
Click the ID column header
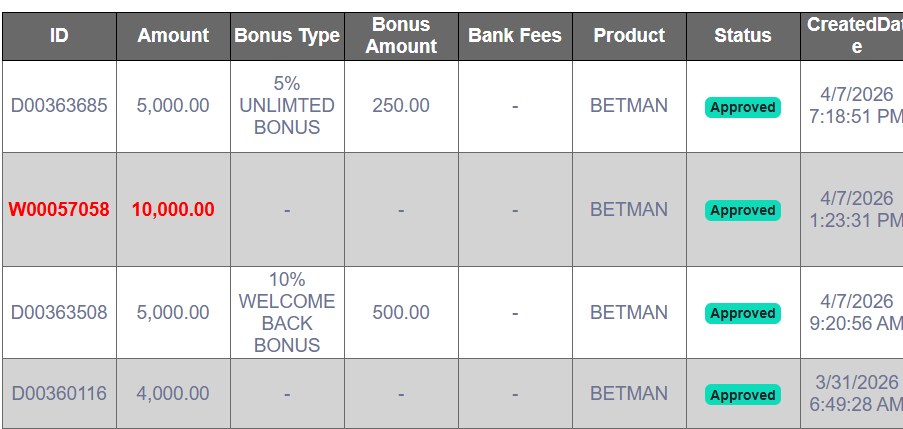59,36
